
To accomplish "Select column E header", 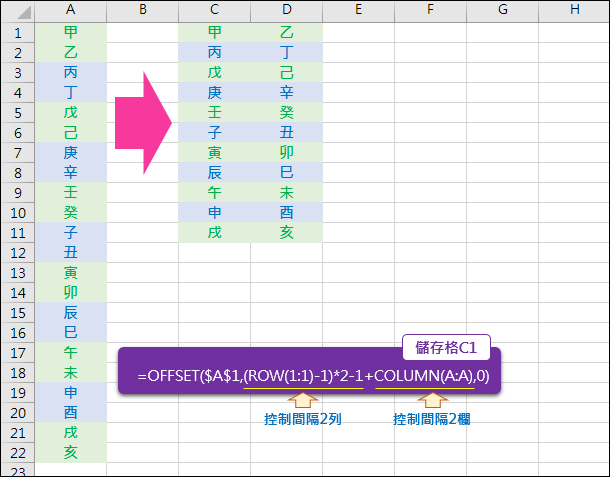I will (x=358, y=11).
